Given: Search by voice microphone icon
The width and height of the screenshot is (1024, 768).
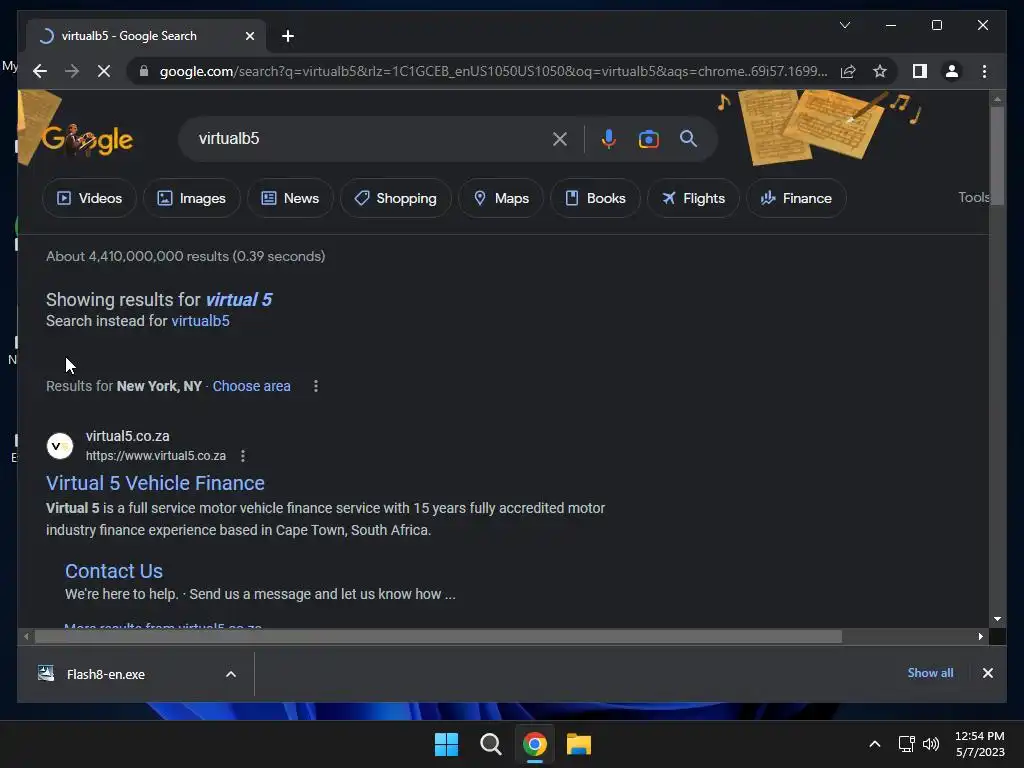Looking at the screenshot, I should pyautogui.click(x=608, y=138).
